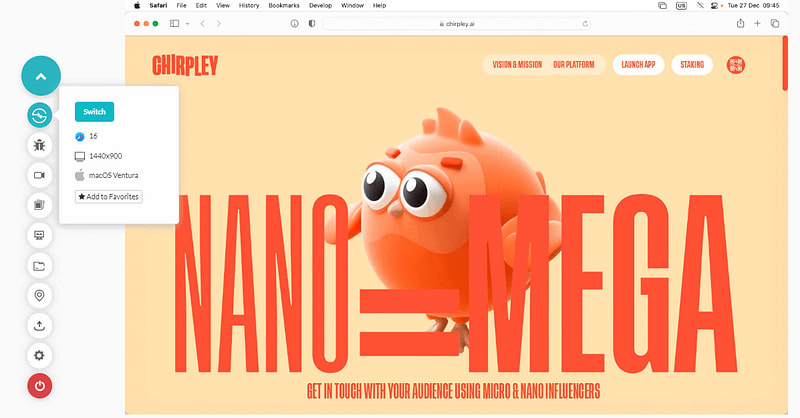Show tab overview icon in Safari
800x418 pixels.
(775, 23)
